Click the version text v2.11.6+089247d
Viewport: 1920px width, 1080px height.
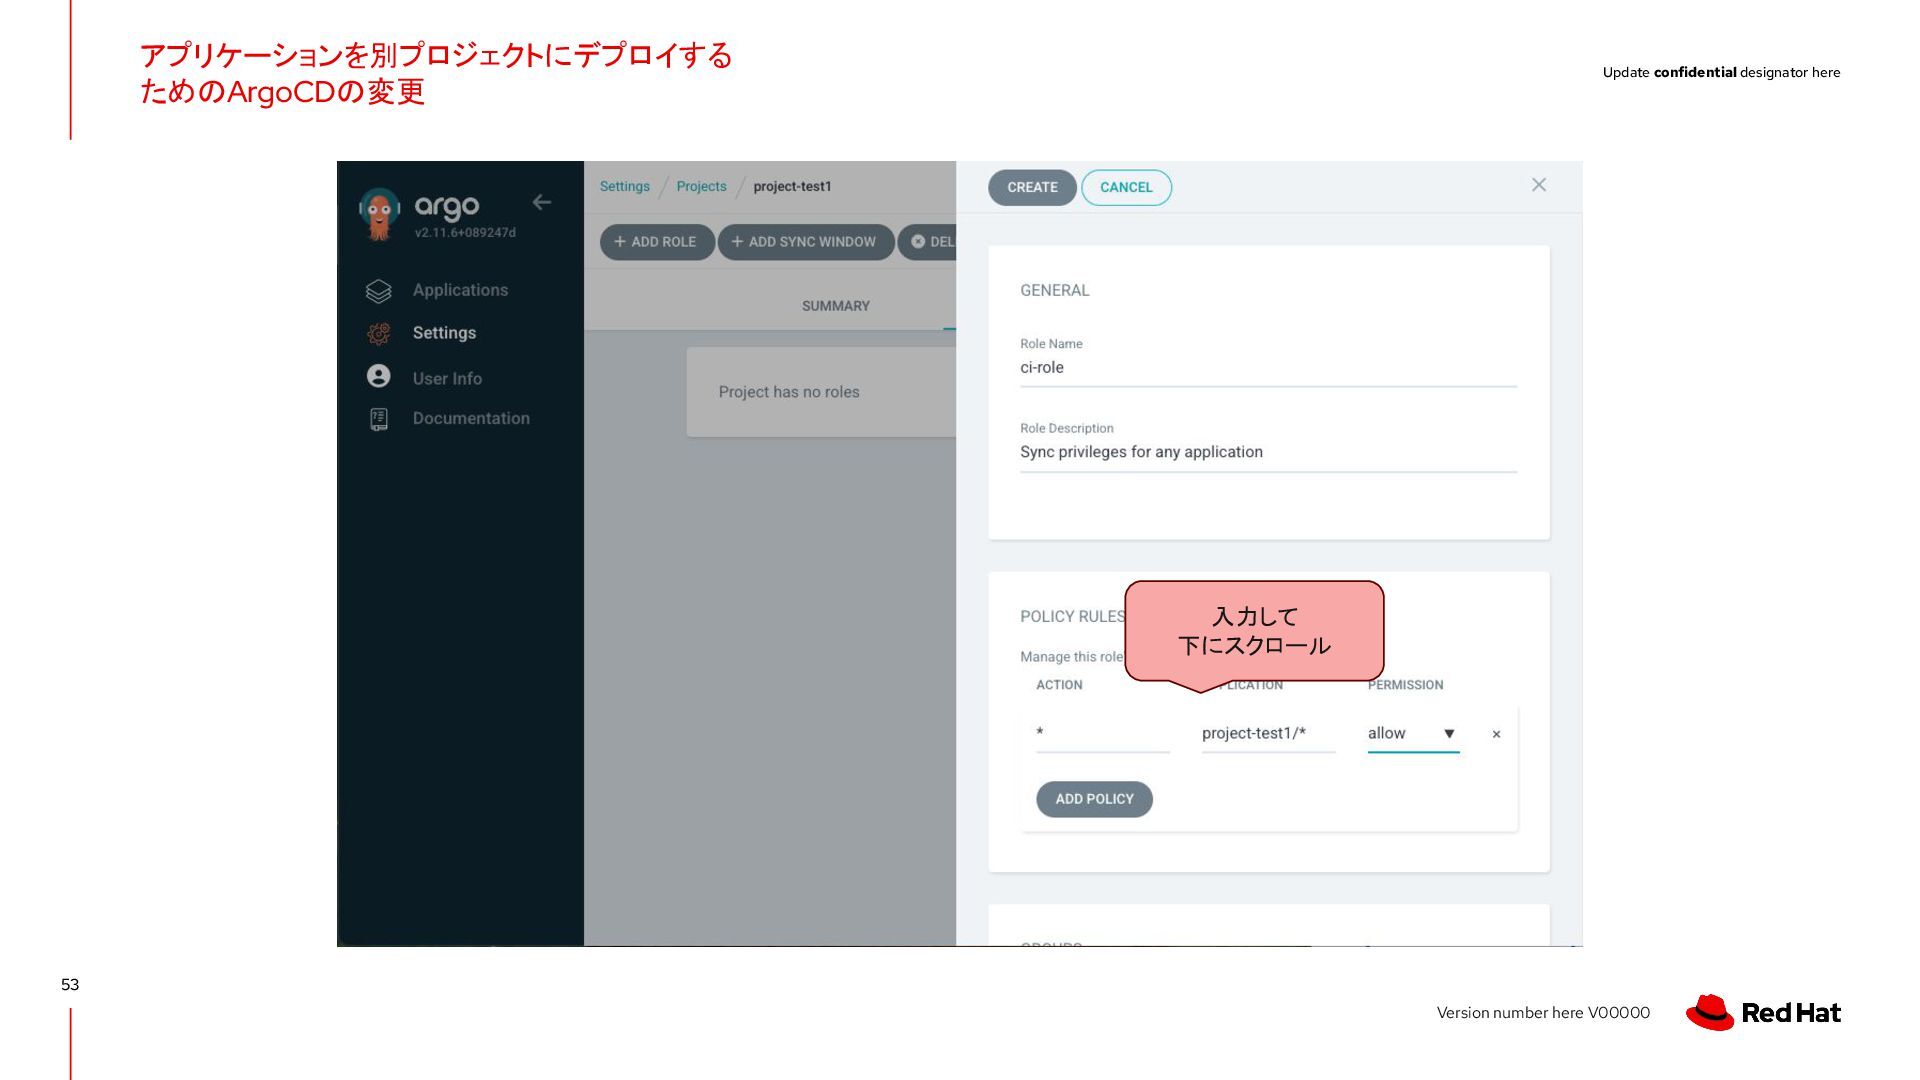point(465,233)
